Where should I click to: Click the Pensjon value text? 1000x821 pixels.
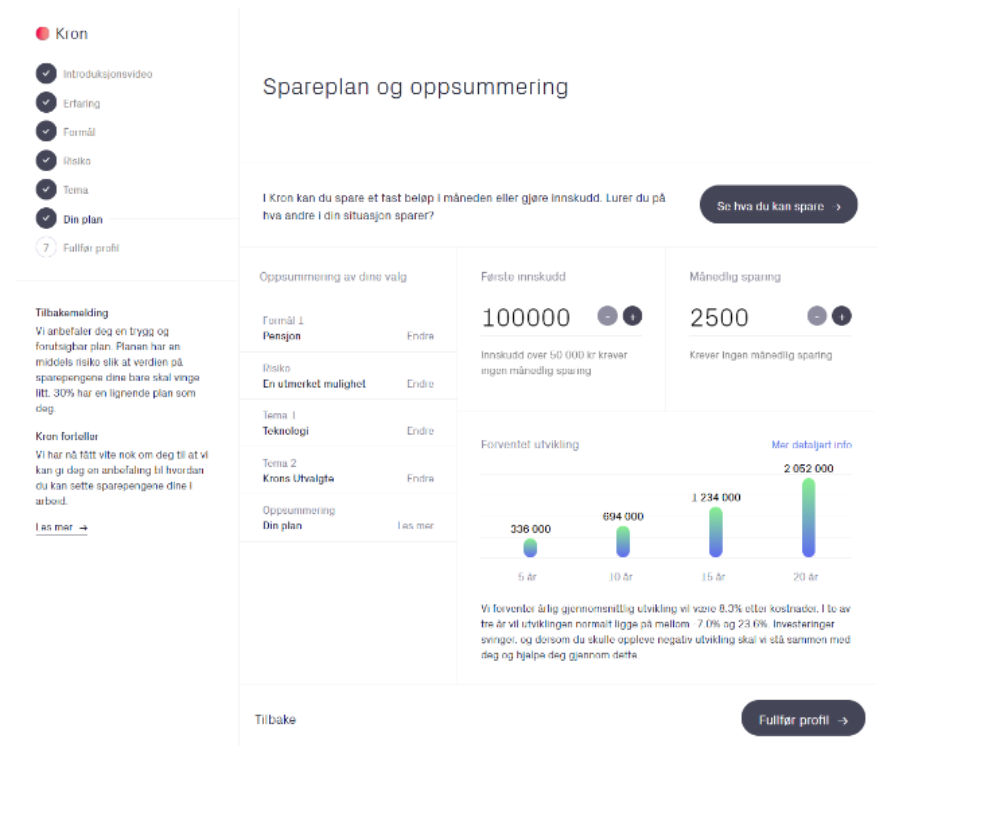click(x=282, y=336)
